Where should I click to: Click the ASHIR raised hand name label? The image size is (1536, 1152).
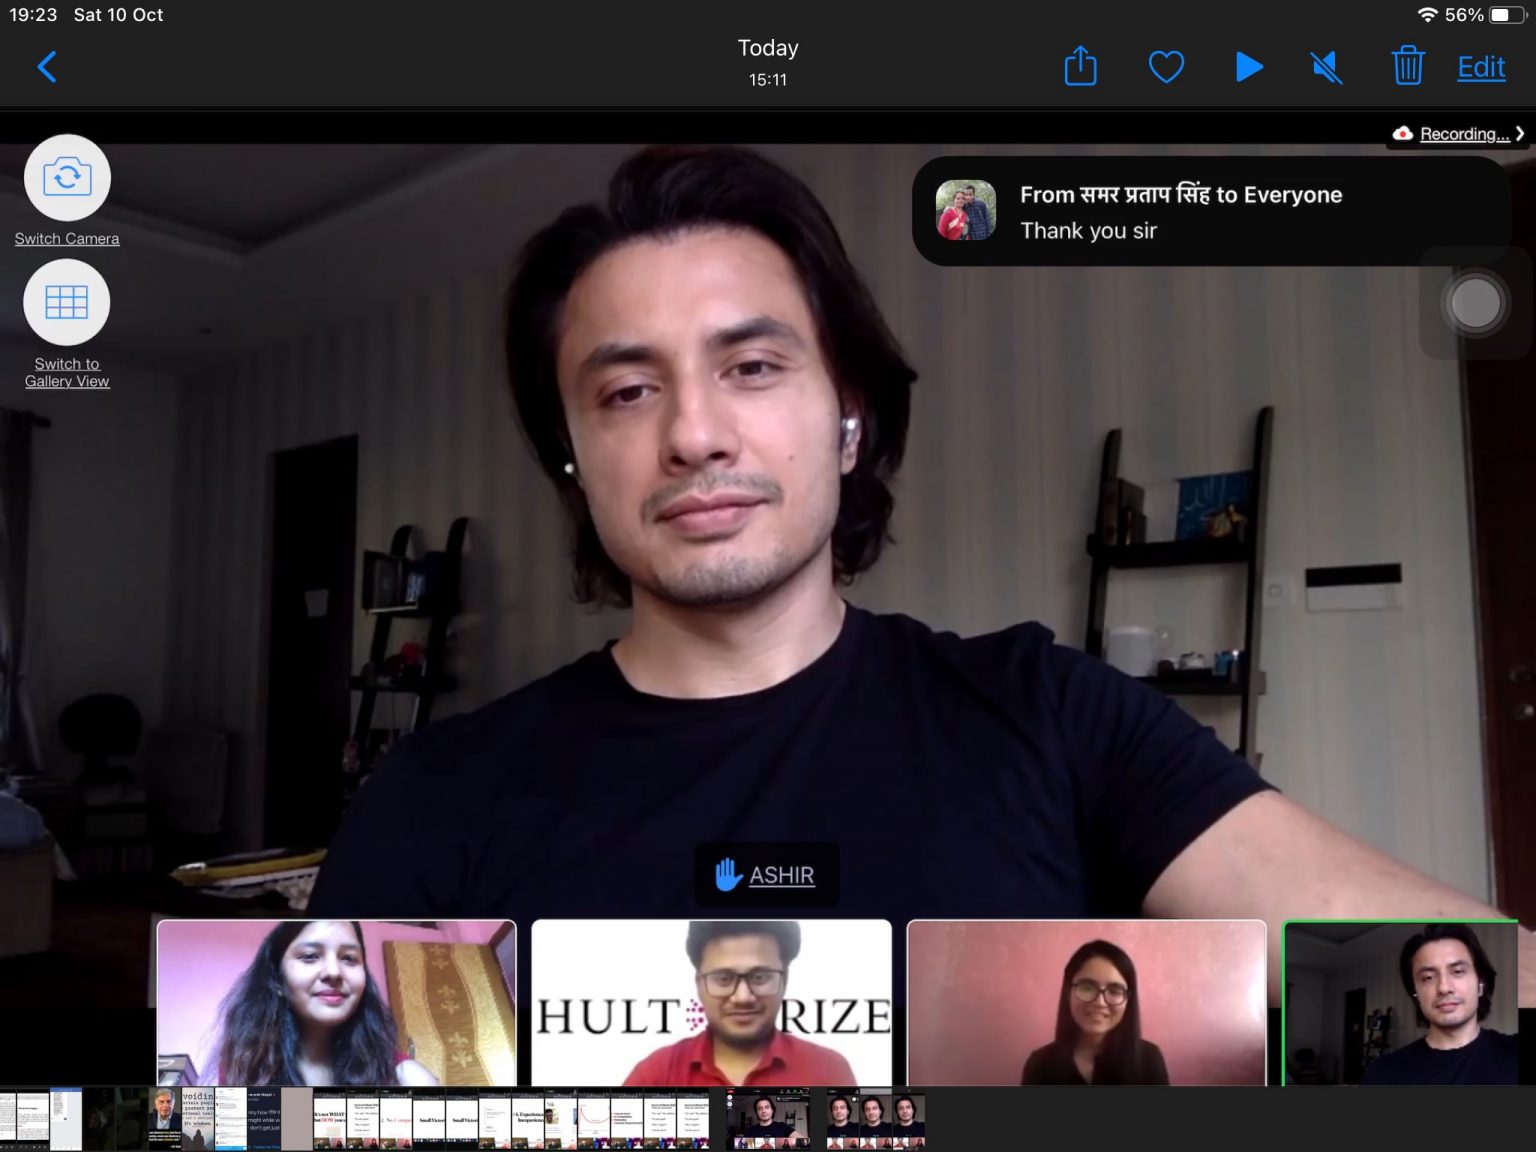pos(781,875)
